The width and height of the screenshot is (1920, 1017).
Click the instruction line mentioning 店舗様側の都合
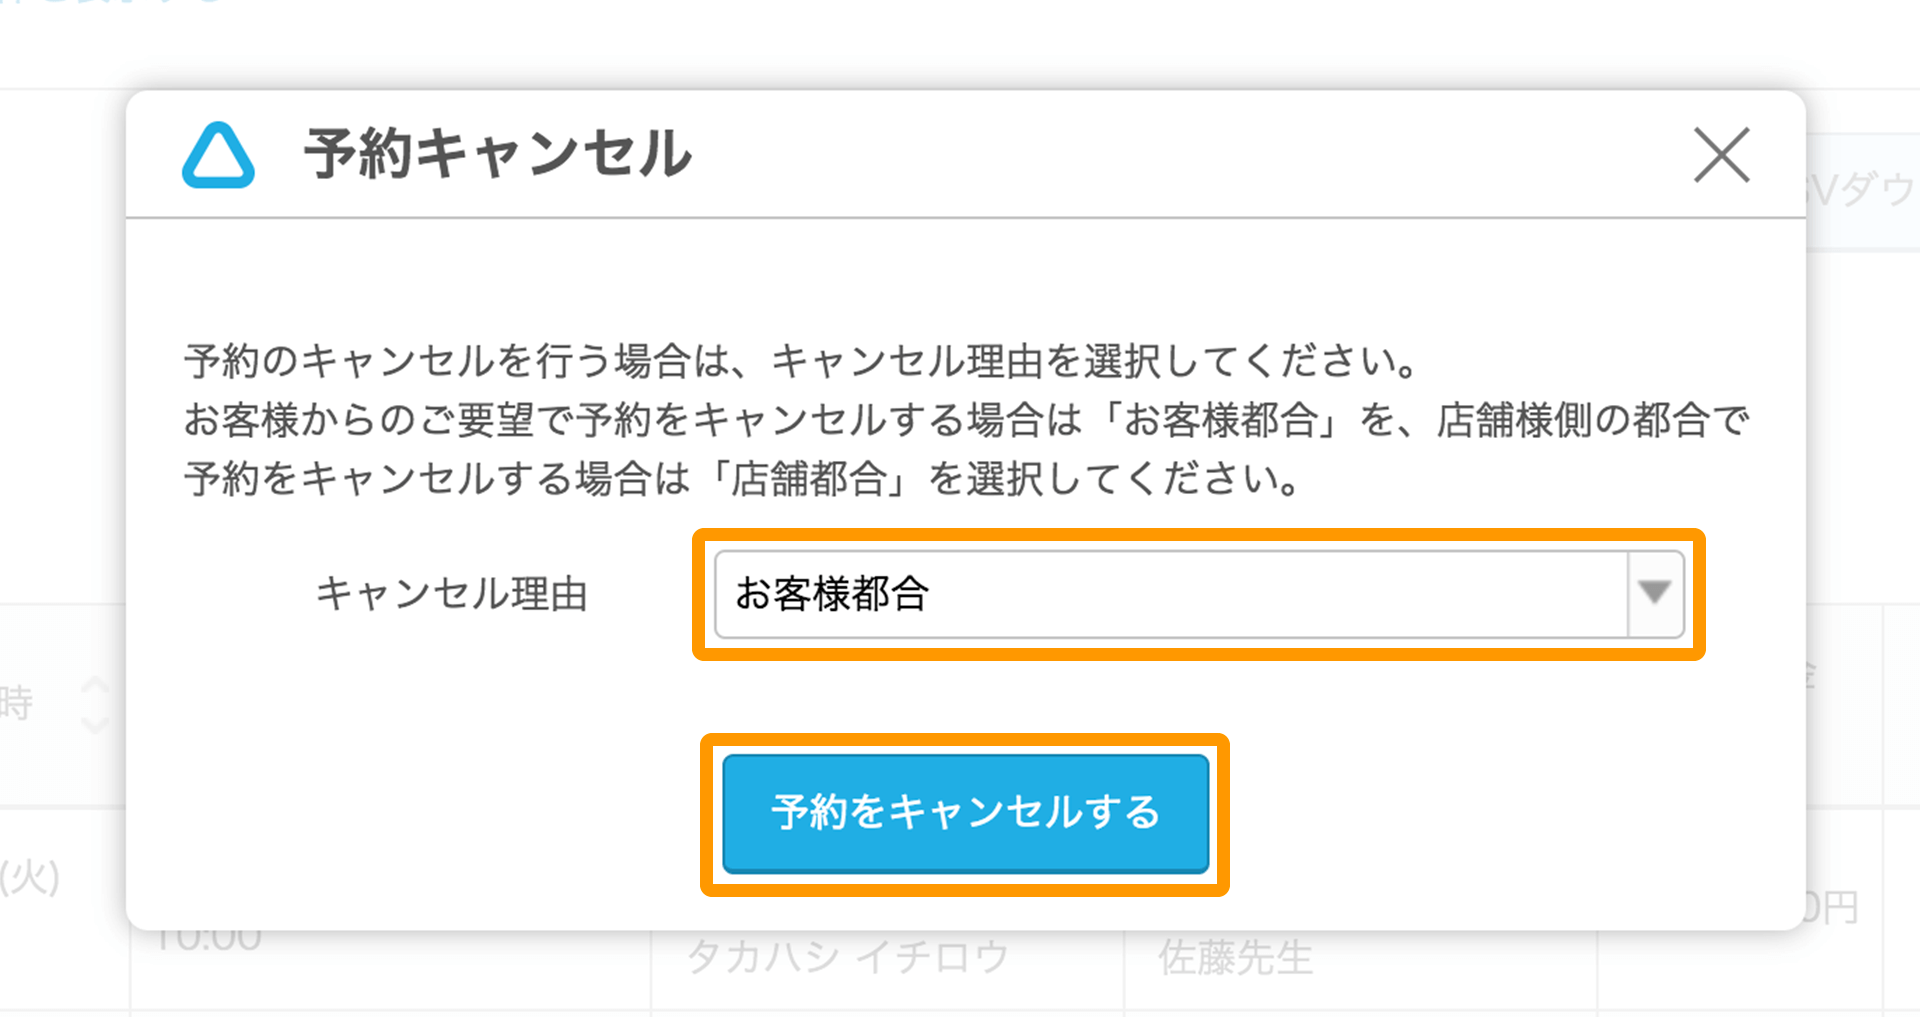965,420
